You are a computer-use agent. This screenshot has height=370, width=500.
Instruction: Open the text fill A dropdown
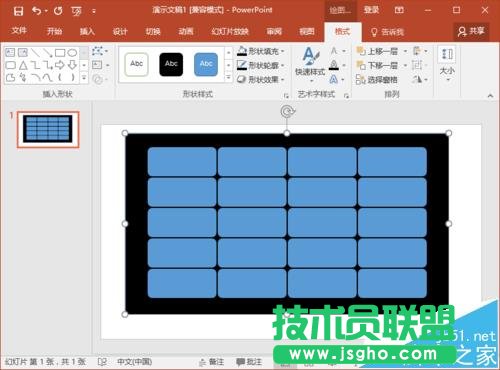338,51
